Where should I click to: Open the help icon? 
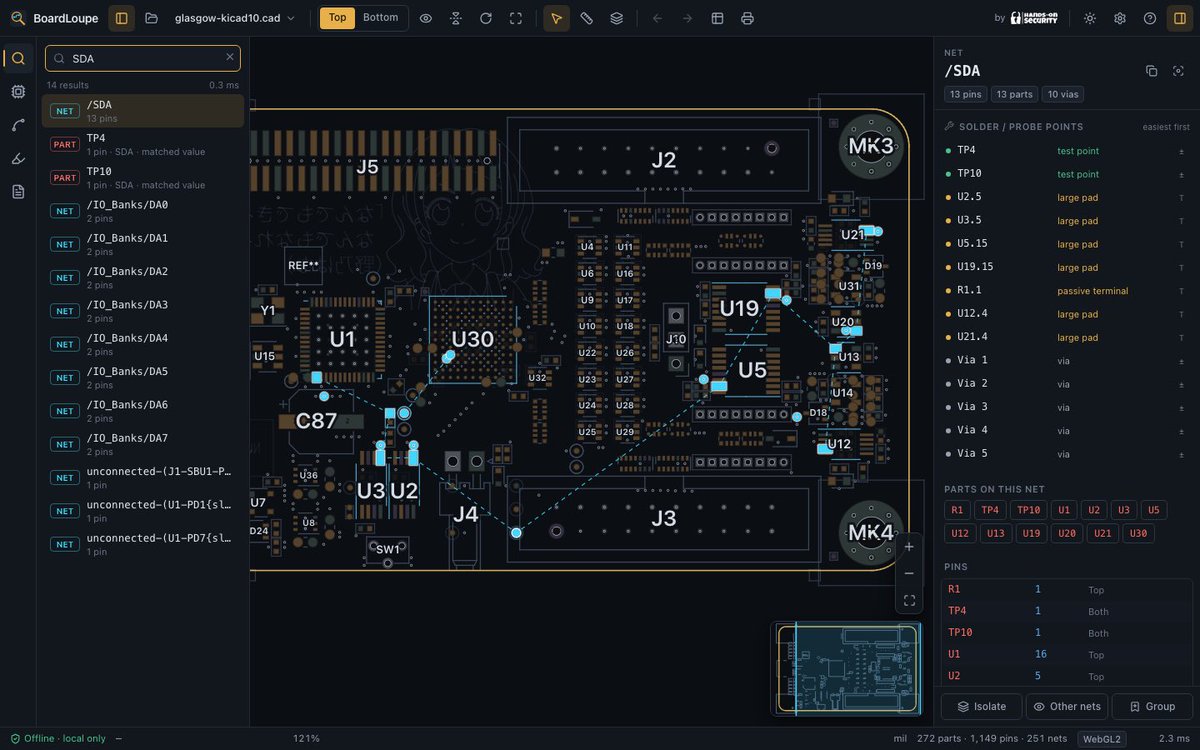click(1150, 18)
